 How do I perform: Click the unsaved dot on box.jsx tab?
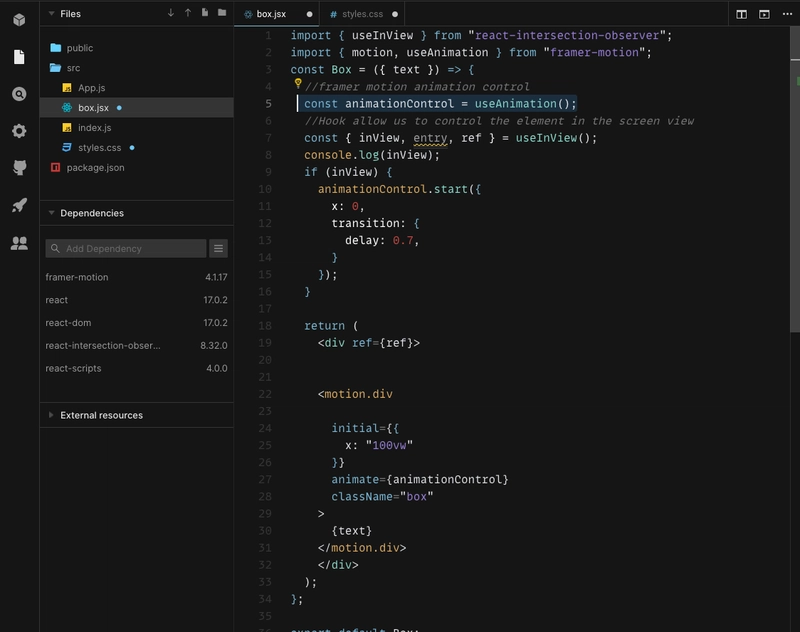pos(309,14)
